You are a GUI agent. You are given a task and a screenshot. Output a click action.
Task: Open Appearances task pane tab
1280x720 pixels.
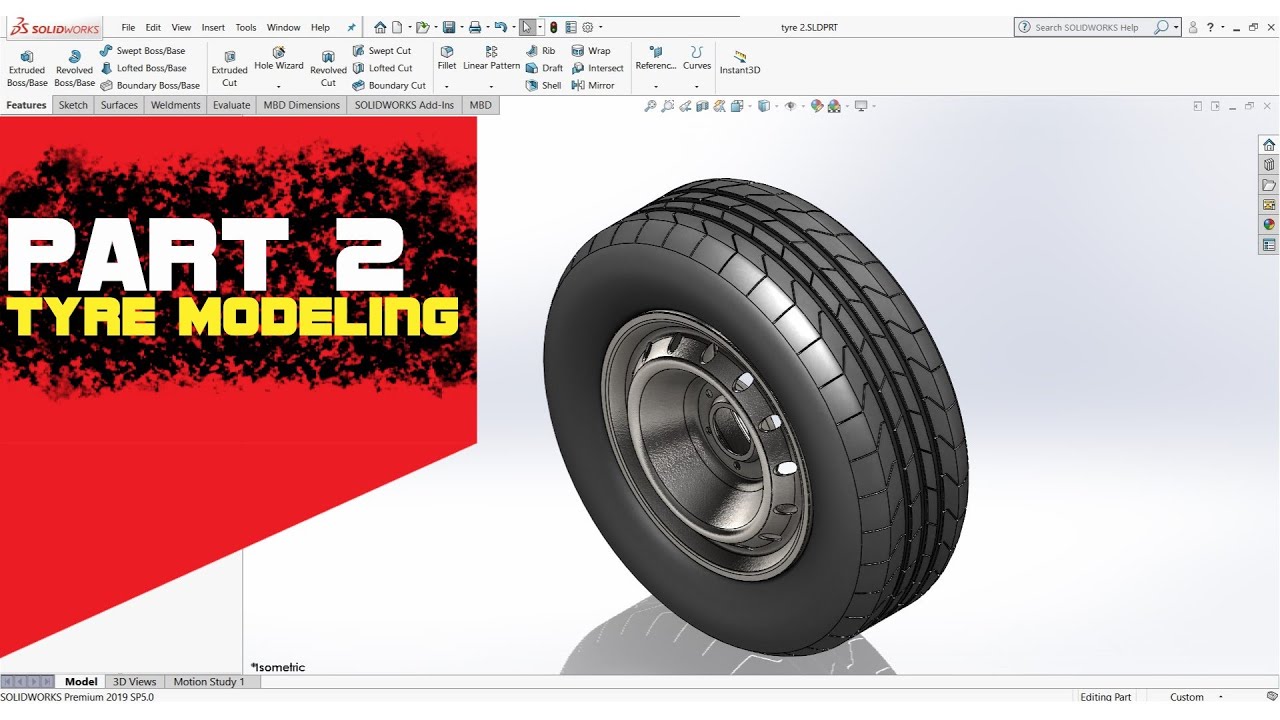tap(1269, 225)
